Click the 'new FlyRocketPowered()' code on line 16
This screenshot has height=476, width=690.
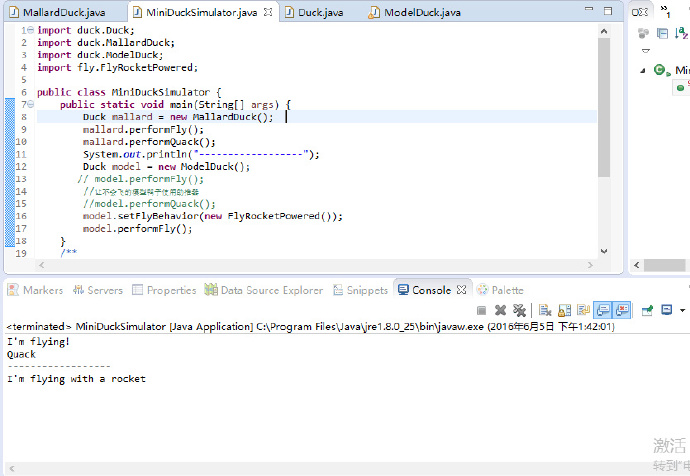coord(268,216)
